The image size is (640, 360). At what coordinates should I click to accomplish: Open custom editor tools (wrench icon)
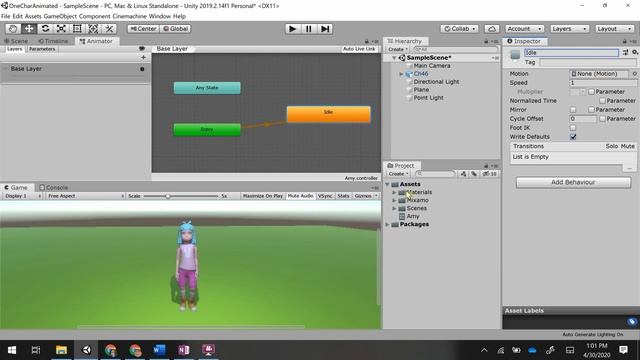click(109, 29)
